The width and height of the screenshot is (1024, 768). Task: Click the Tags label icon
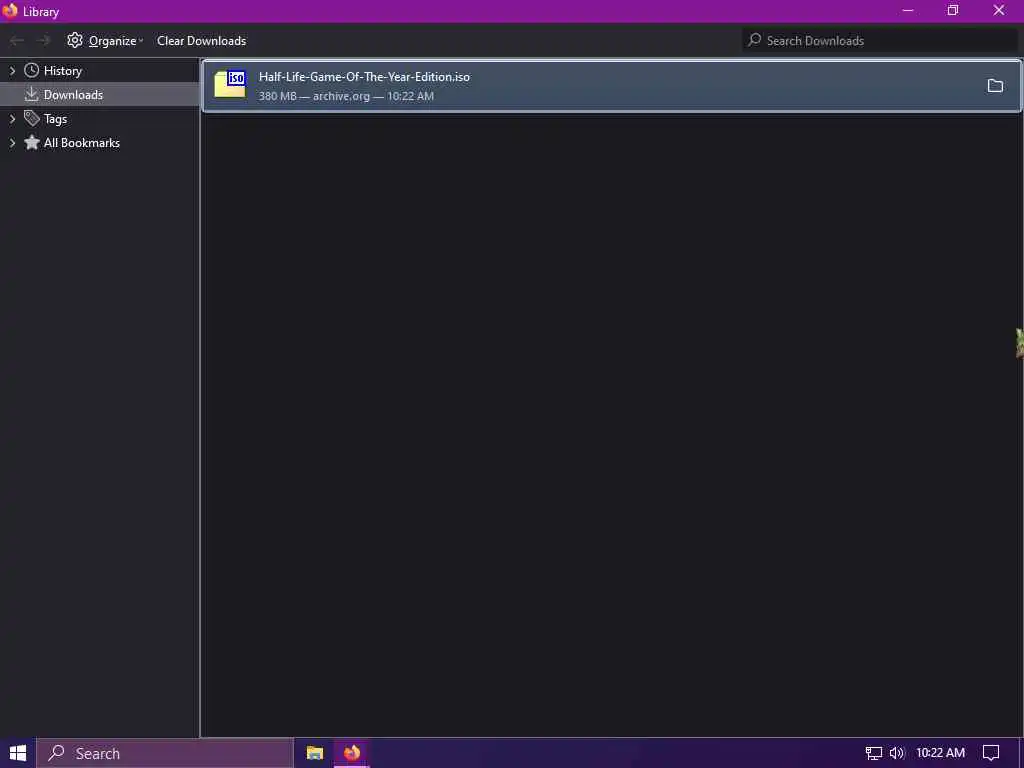pos(31,118)
